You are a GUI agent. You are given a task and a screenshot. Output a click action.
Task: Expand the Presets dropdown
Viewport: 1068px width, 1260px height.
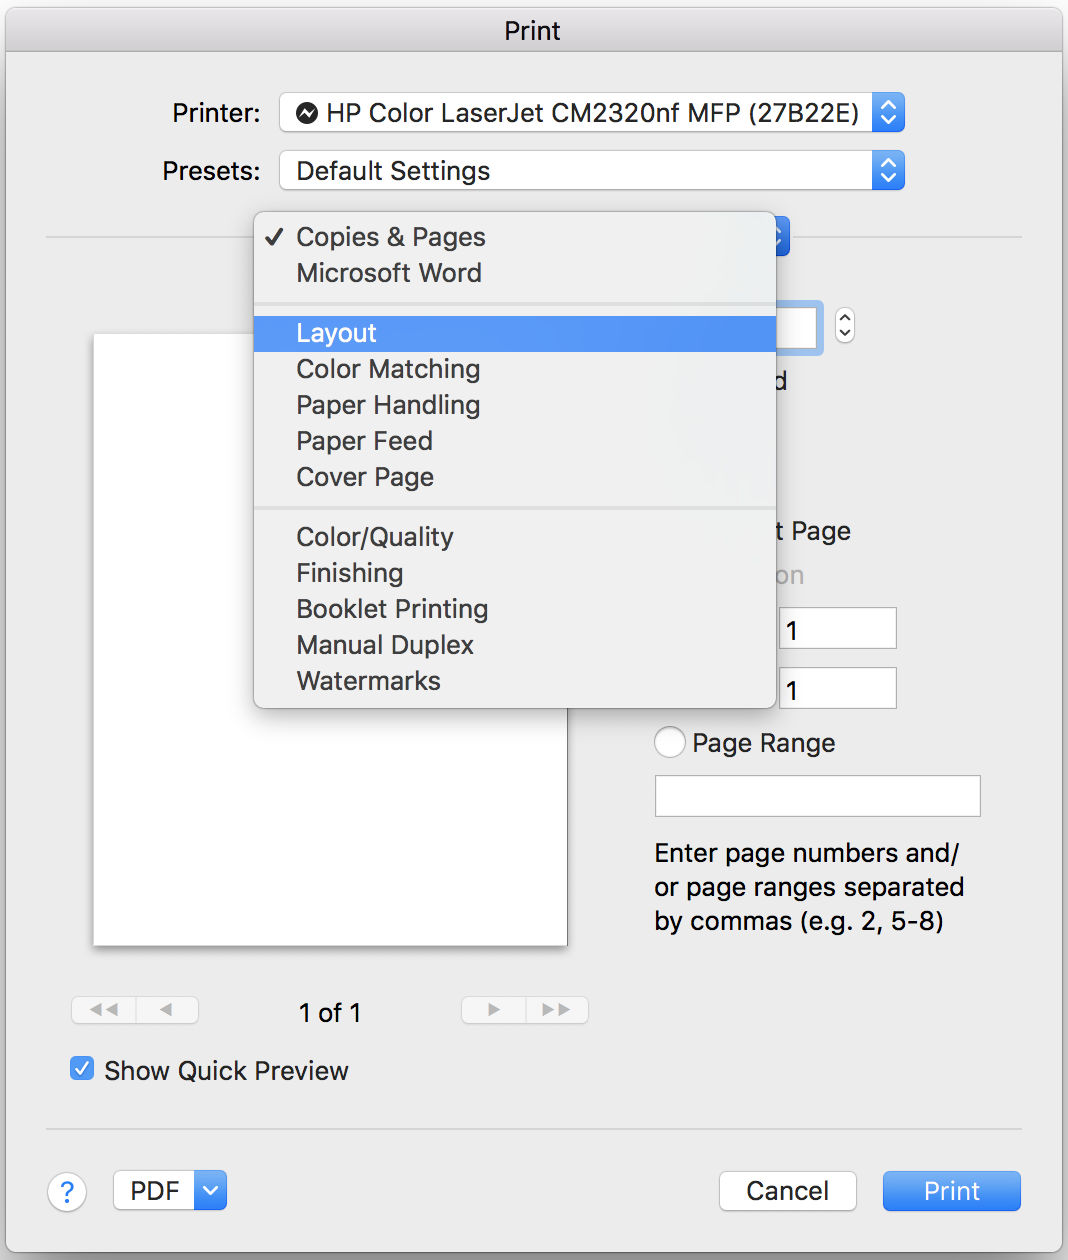[888, 170]
